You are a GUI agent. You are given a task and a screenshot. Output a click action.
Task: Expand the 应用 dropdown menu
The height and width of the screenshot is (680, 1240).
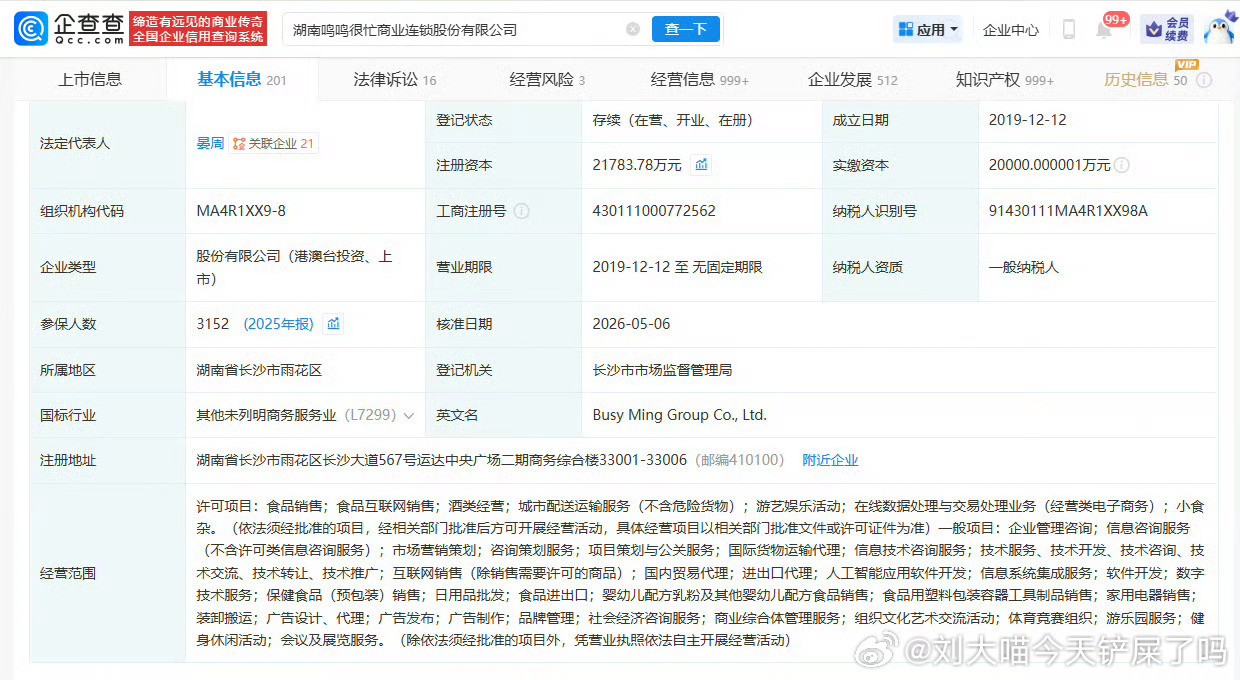[x=928, y=30]
